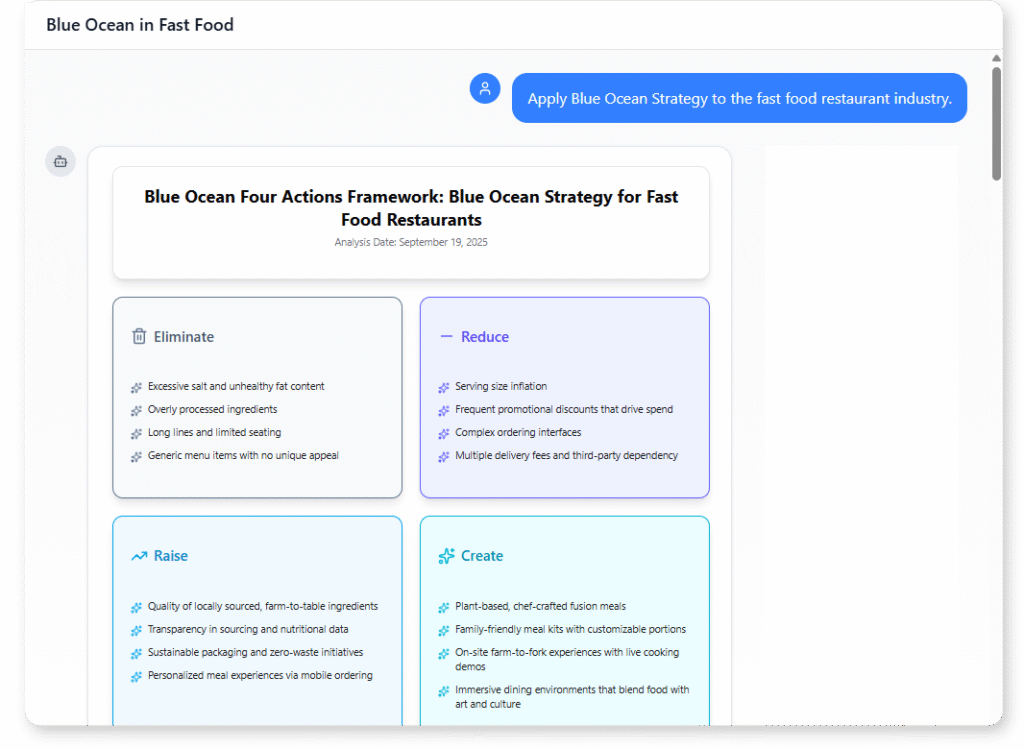Click the sparkles icon in the Create card
The width and height of the screenshot is (1024, 749).
coord(447,555)
